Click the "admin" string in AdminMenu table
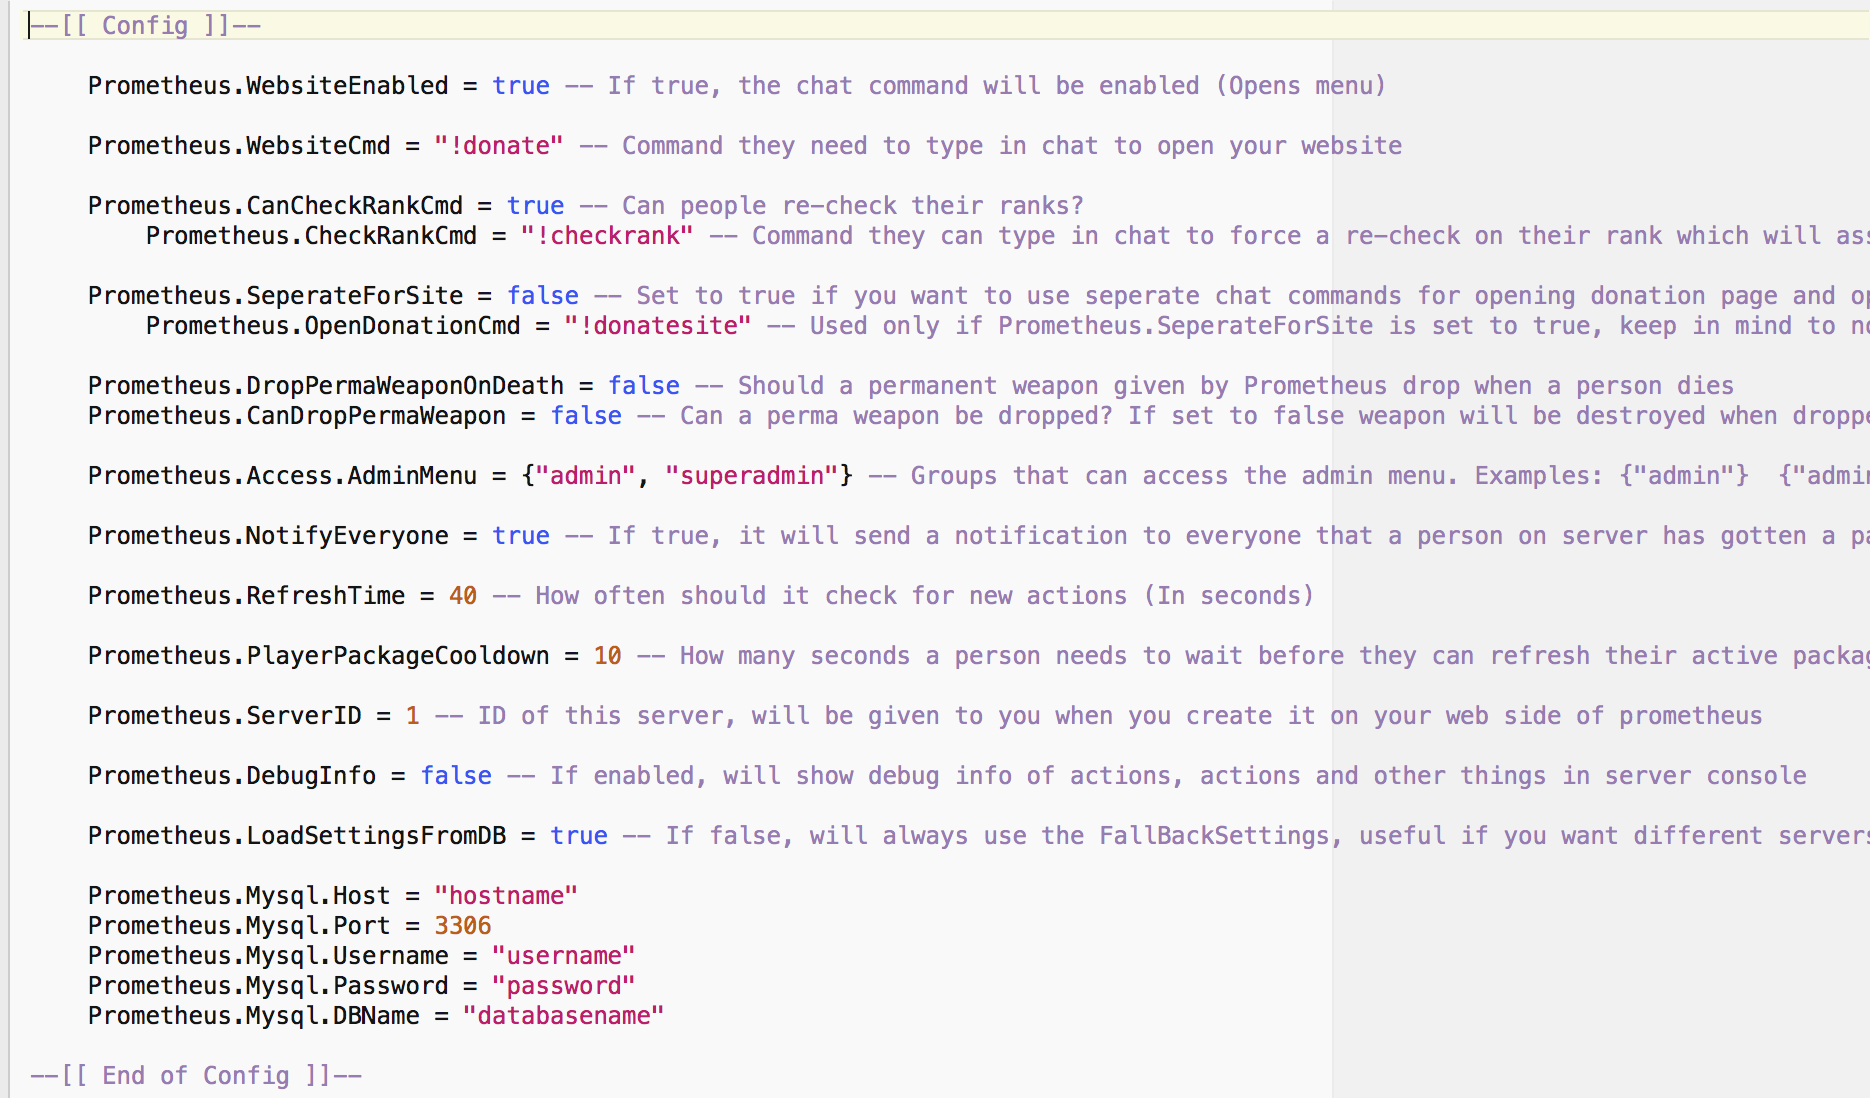 586,476
